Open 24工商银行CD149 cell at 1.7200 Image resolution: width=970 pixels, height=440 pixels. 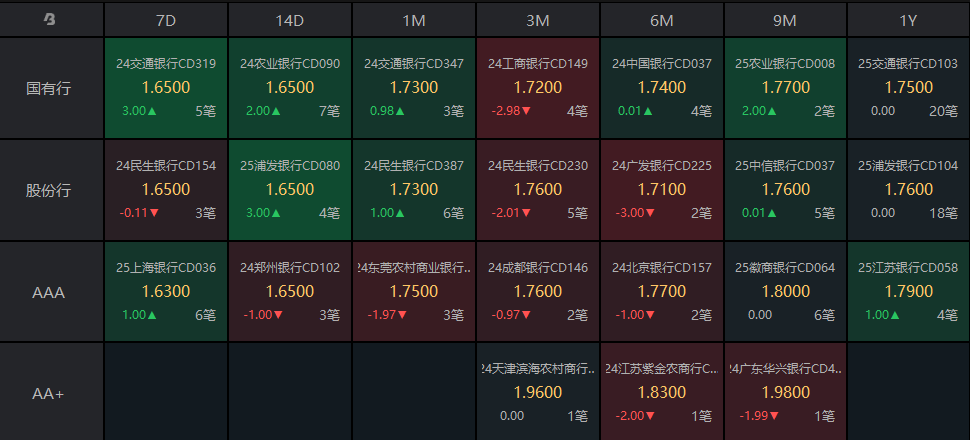point(538,88)
